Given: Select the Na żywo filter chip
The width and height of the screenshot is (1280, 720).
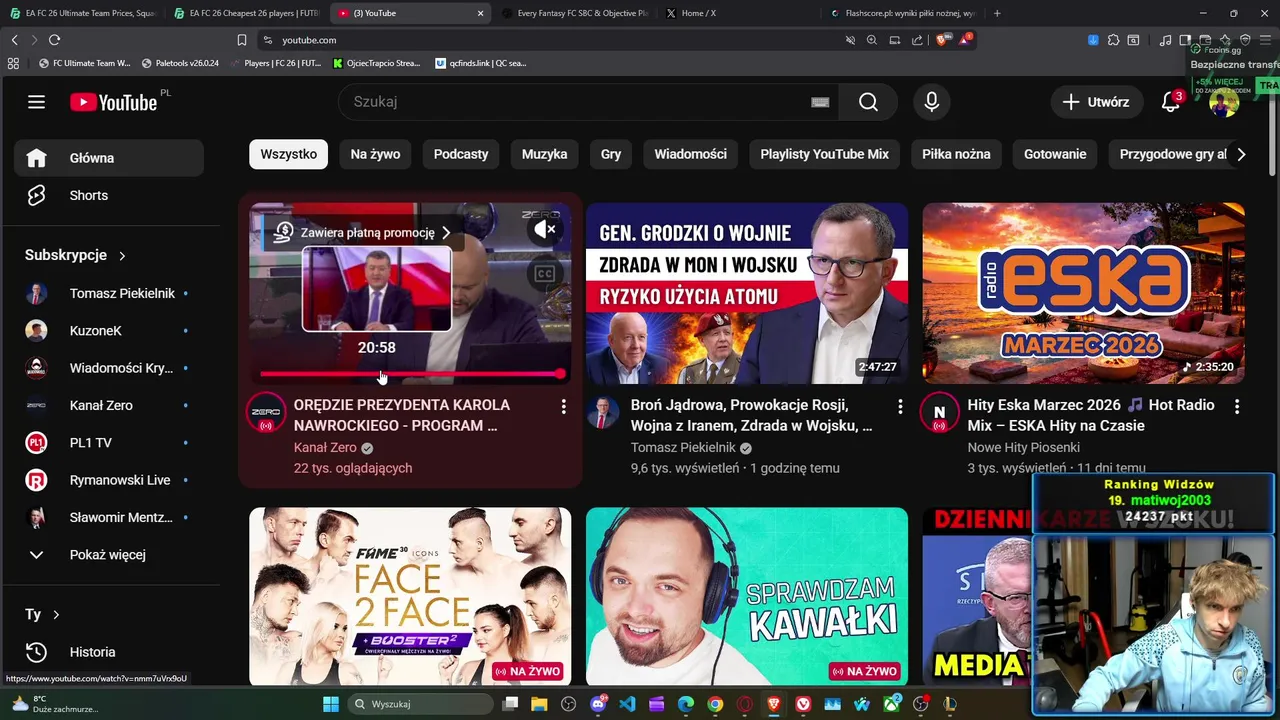Looking at the screenshot, I should [x=375, y=154].
